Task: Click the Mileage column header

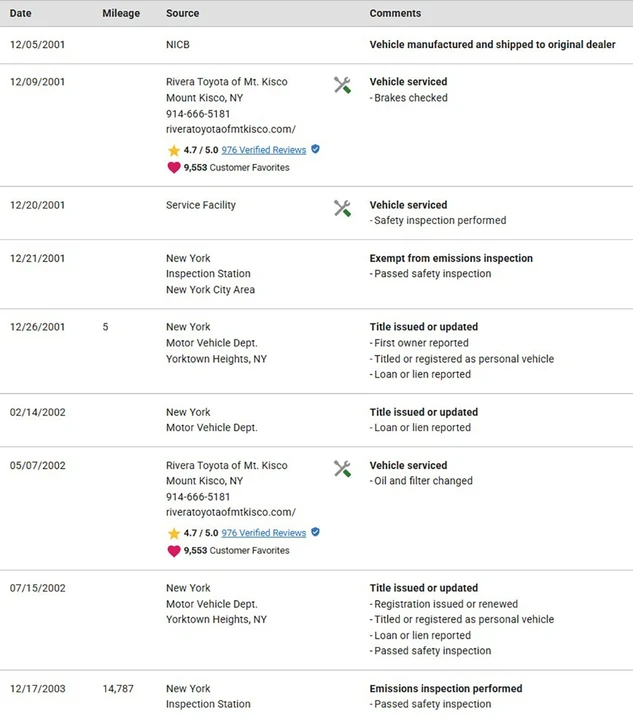Action: click(x=121, y=13)
